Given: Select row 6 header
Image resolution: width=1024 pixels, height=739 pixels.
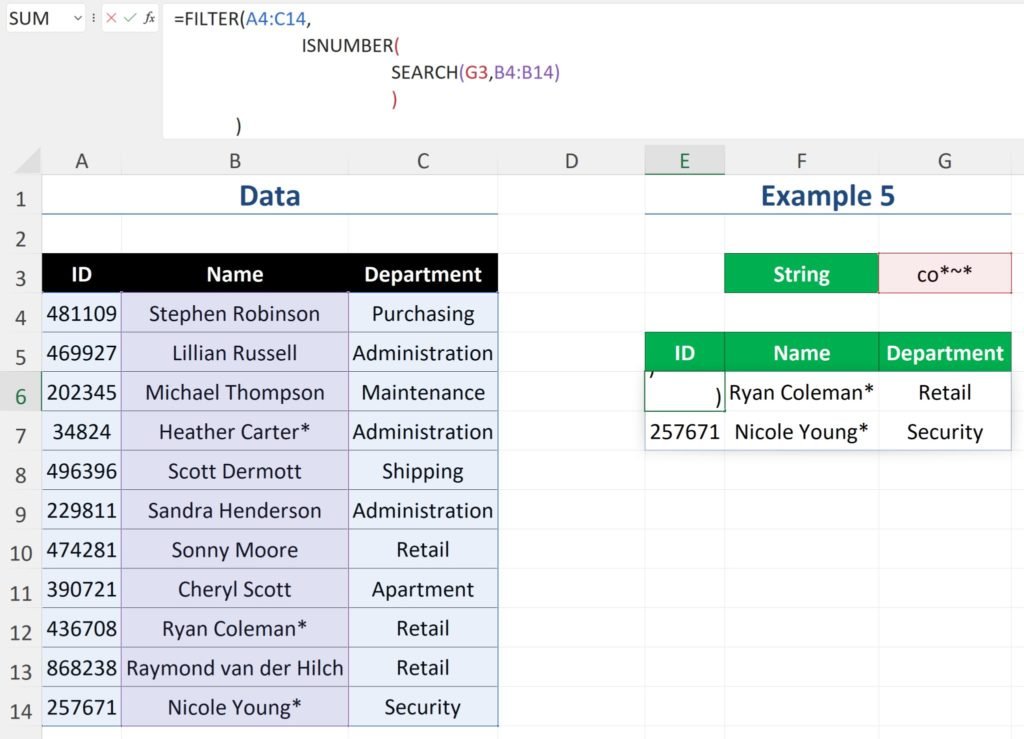Looking at the screenshot, I should click(x=20, y=393).
